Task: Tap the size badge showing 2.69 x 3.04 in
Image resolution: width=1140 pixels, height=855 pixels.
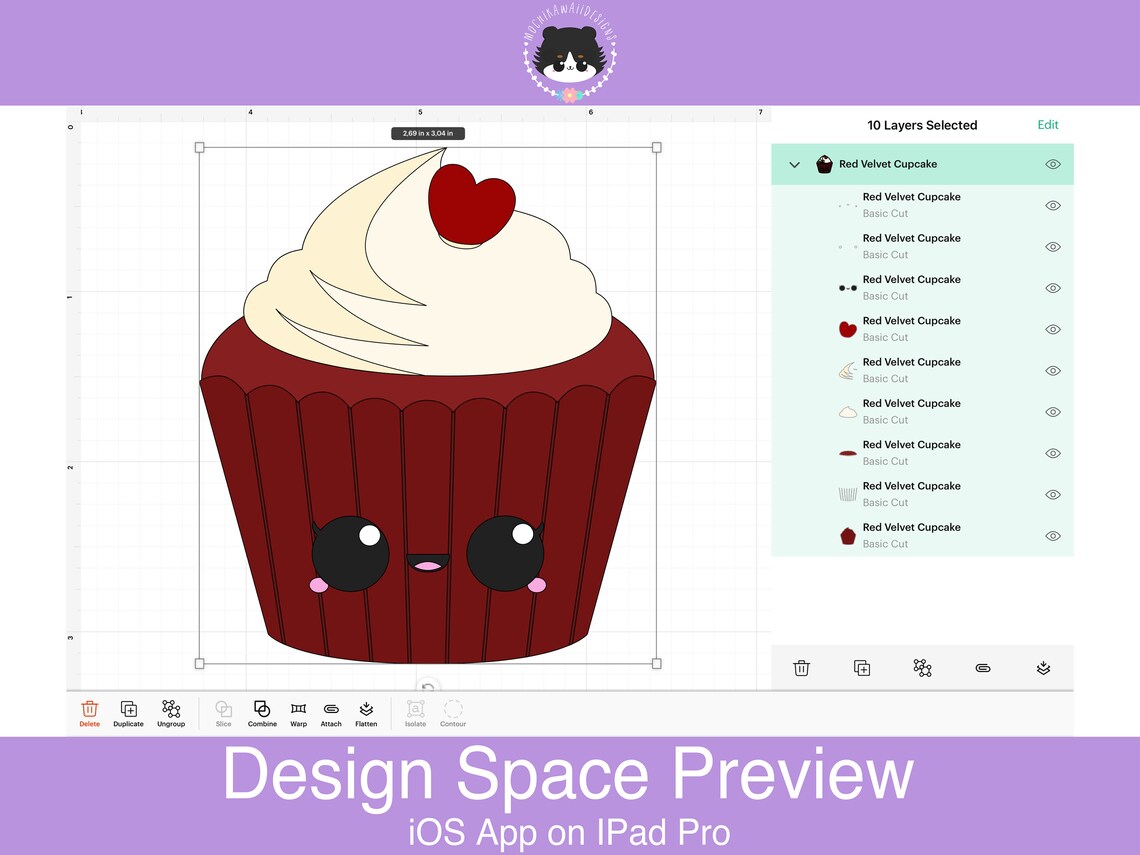Action: (427, 131)
